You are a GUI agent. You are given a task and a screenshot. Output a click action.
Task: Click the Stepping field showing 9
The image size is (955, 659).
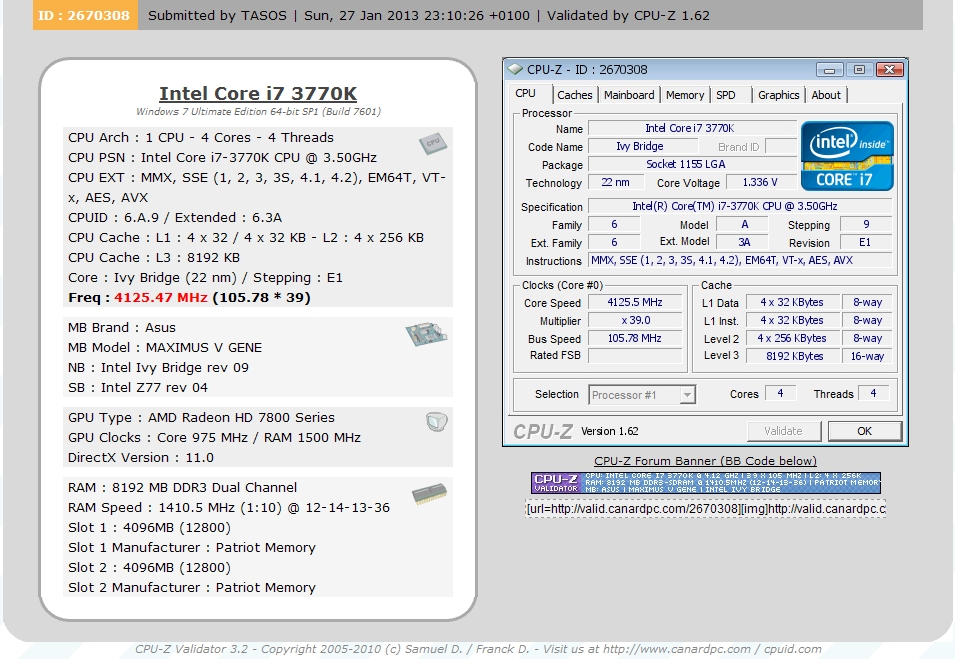[865, 225]
